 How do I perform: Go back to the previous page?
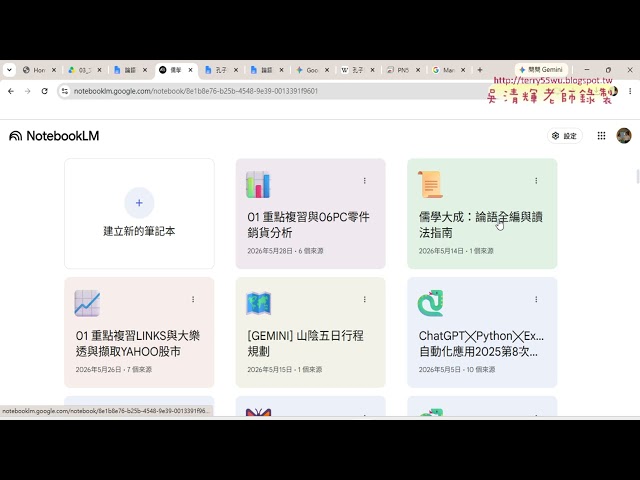coord(11,91)
